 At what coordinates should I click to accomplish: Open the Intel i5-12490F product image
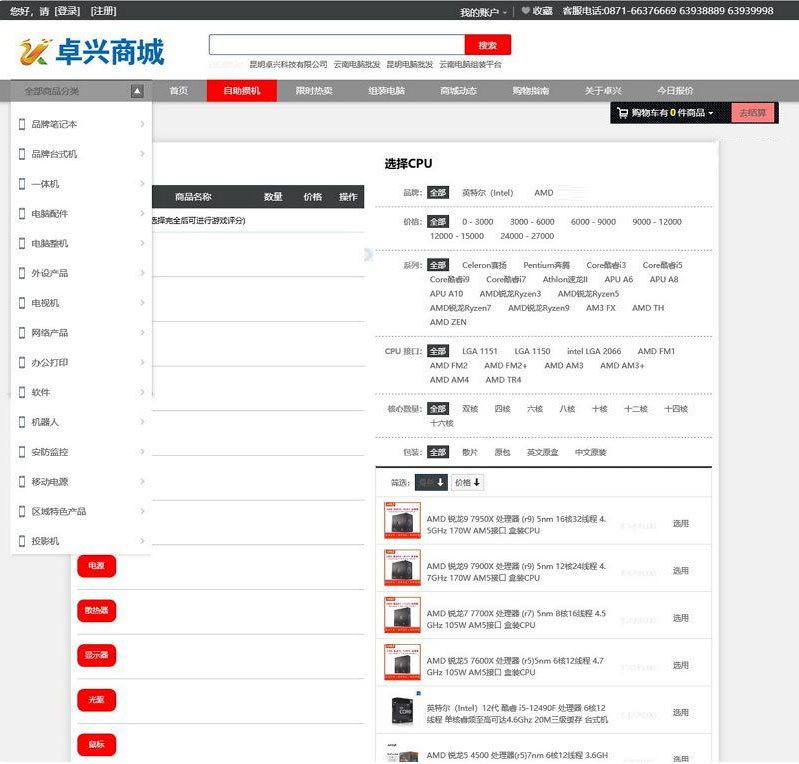click(402, 711)
